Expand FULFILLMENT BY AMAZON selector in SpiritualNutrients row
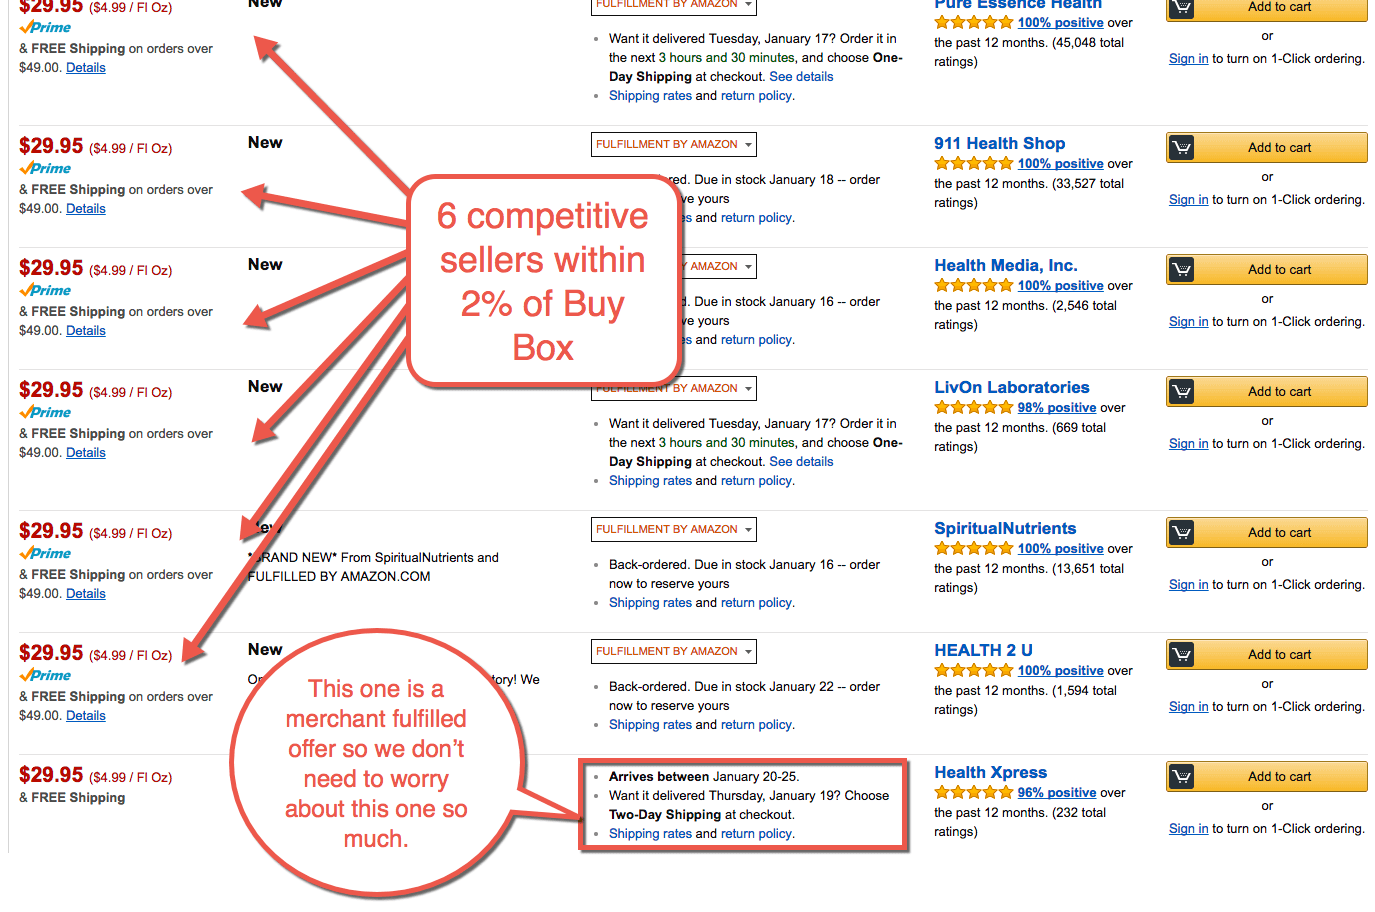 pyautogui.click(x=673, y=529)
